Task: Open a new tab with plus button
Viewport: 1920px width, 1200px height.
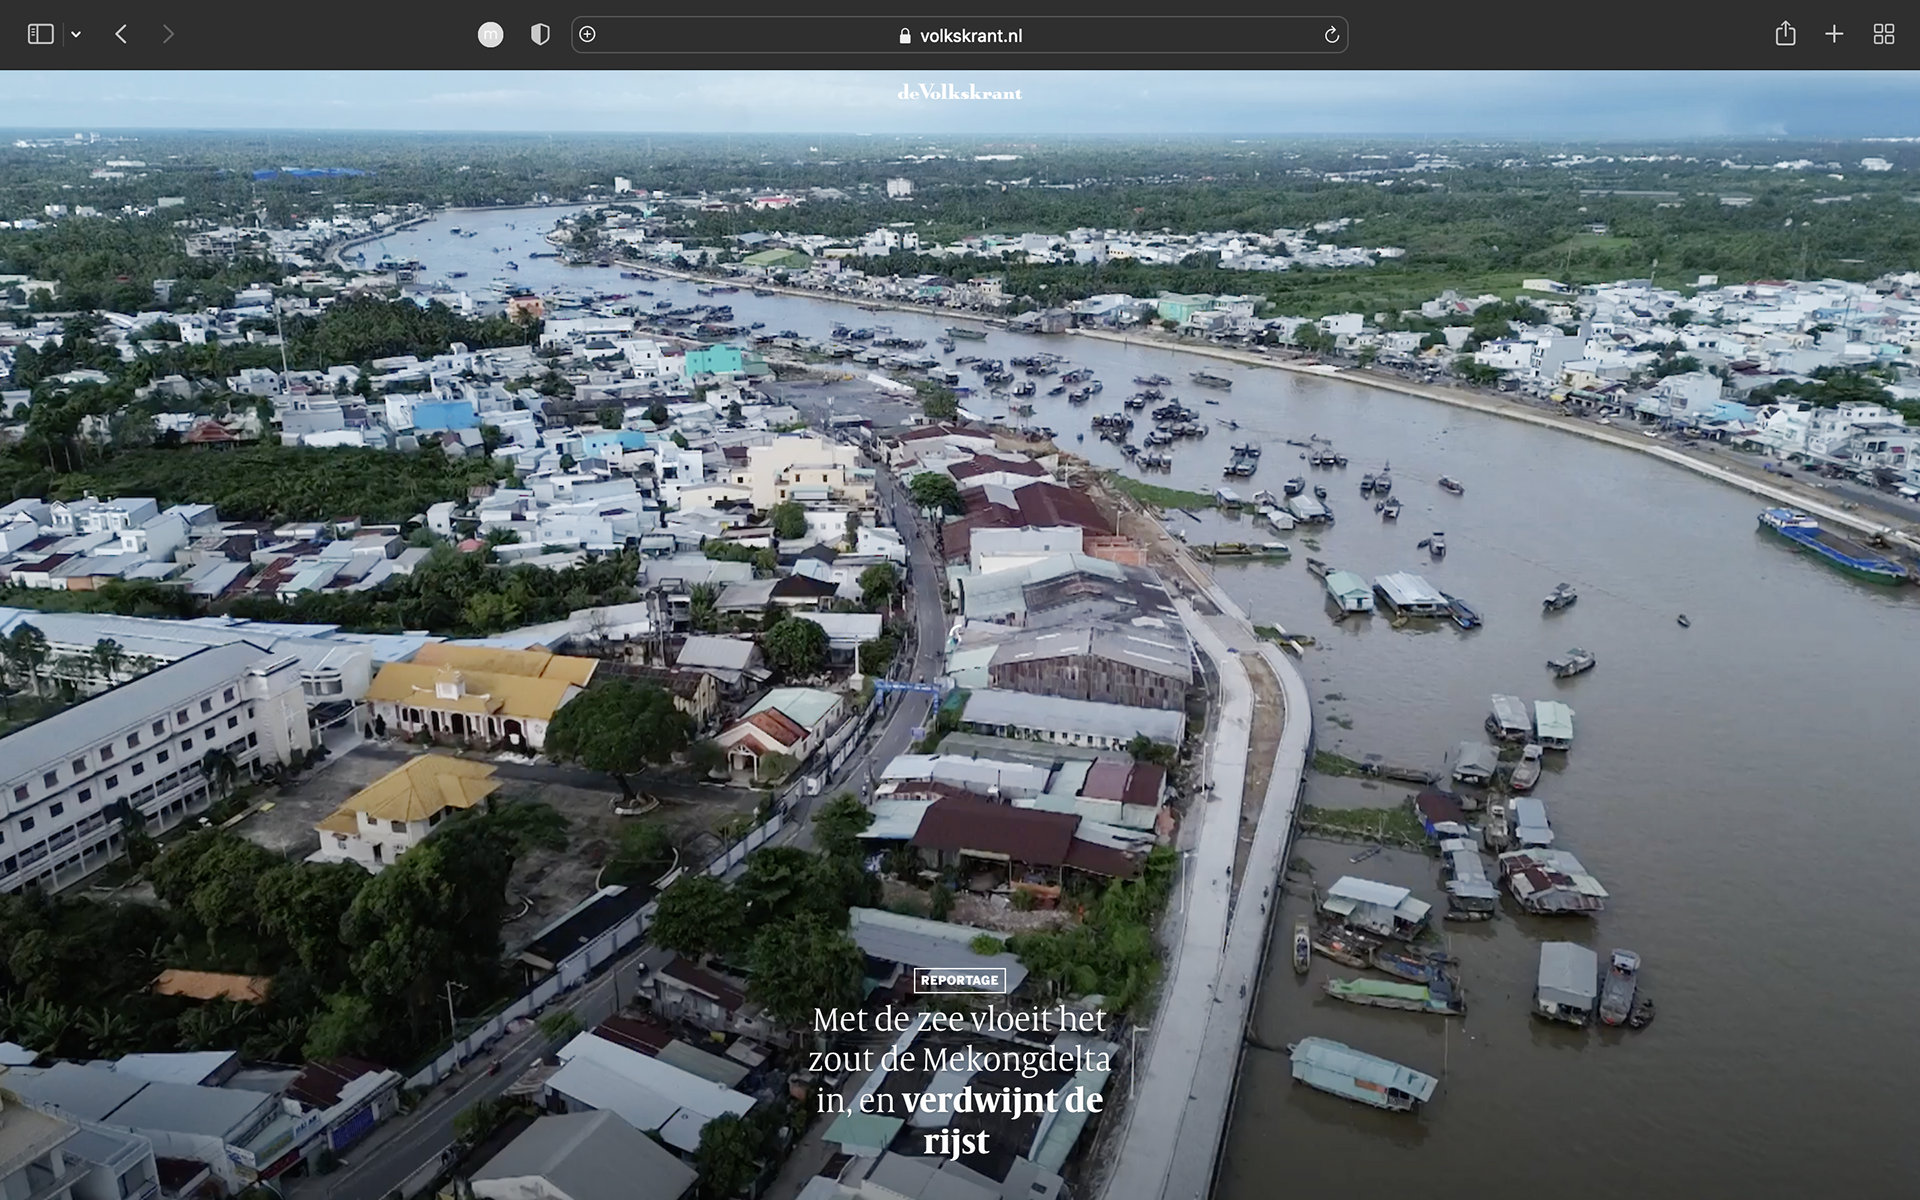Action: click(1834, 35)
